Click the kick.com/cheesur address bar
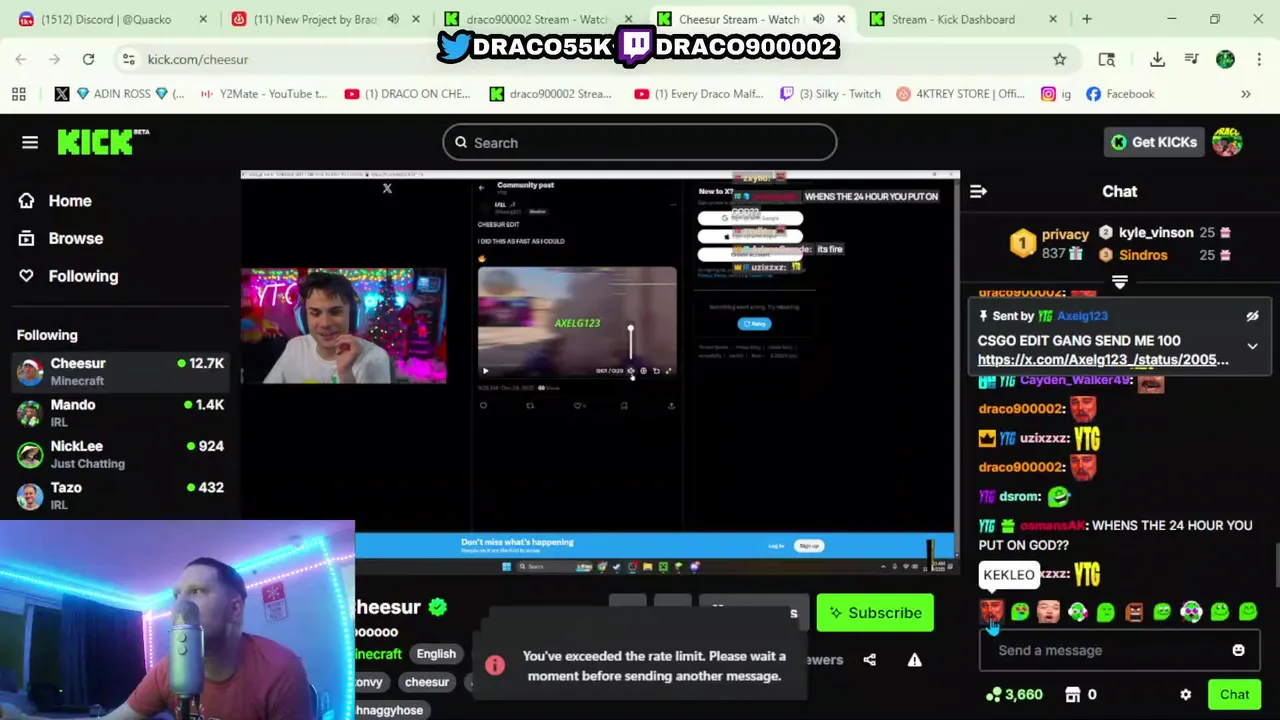Image resolution: width=1280 pixels, height=720 pixels. tap(590, 59)
